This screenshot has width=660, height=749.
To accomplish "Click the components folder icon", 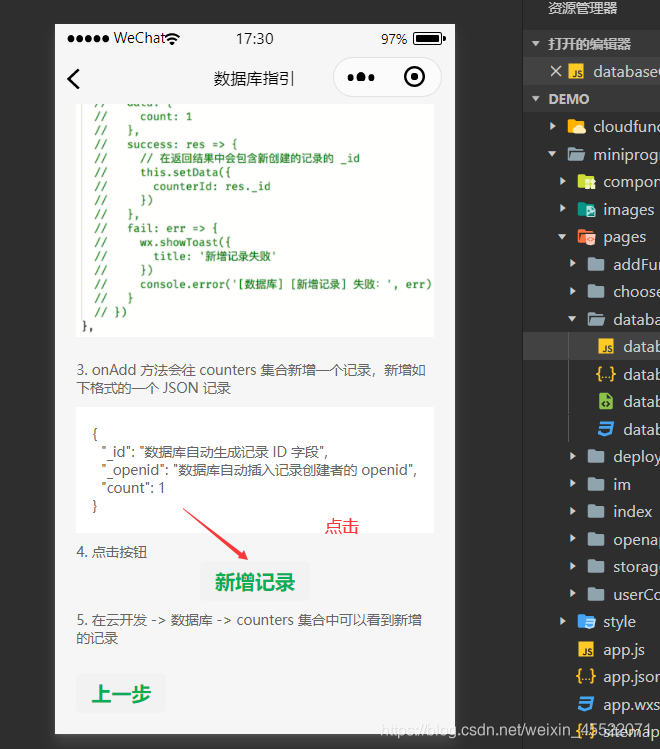I will pyautogui.click(x=586, y=182).
